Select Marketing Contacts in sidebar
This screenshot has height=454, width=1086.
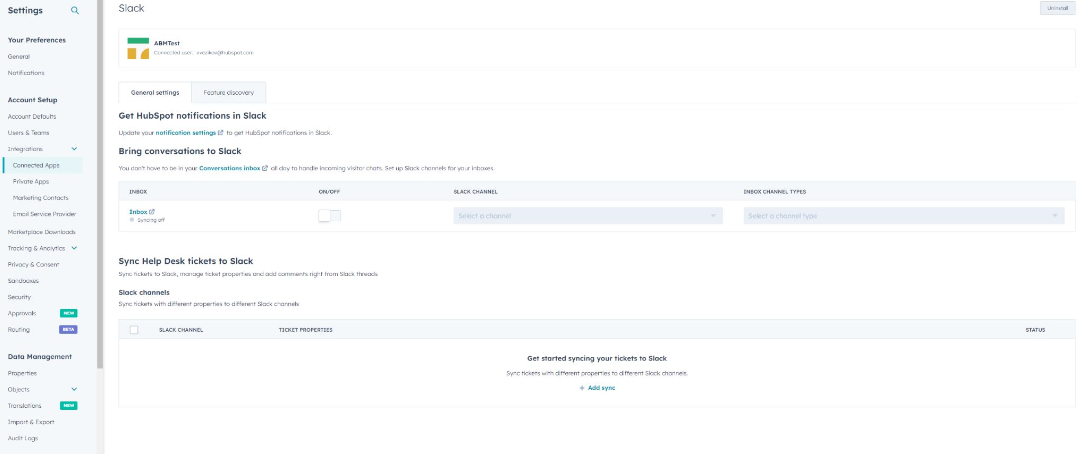(40, 198)
